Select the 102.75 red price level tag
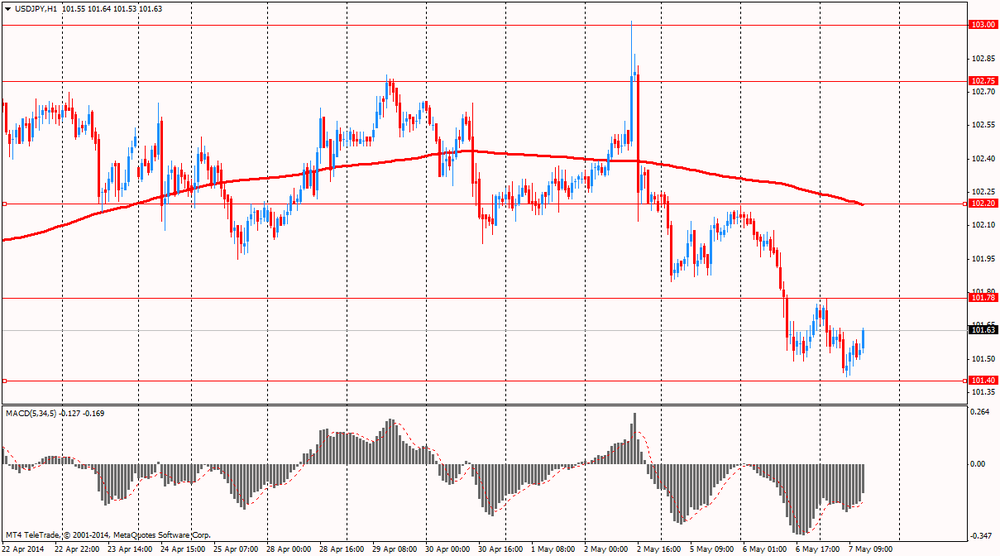Screen dimensions: 1000x556 982,81
